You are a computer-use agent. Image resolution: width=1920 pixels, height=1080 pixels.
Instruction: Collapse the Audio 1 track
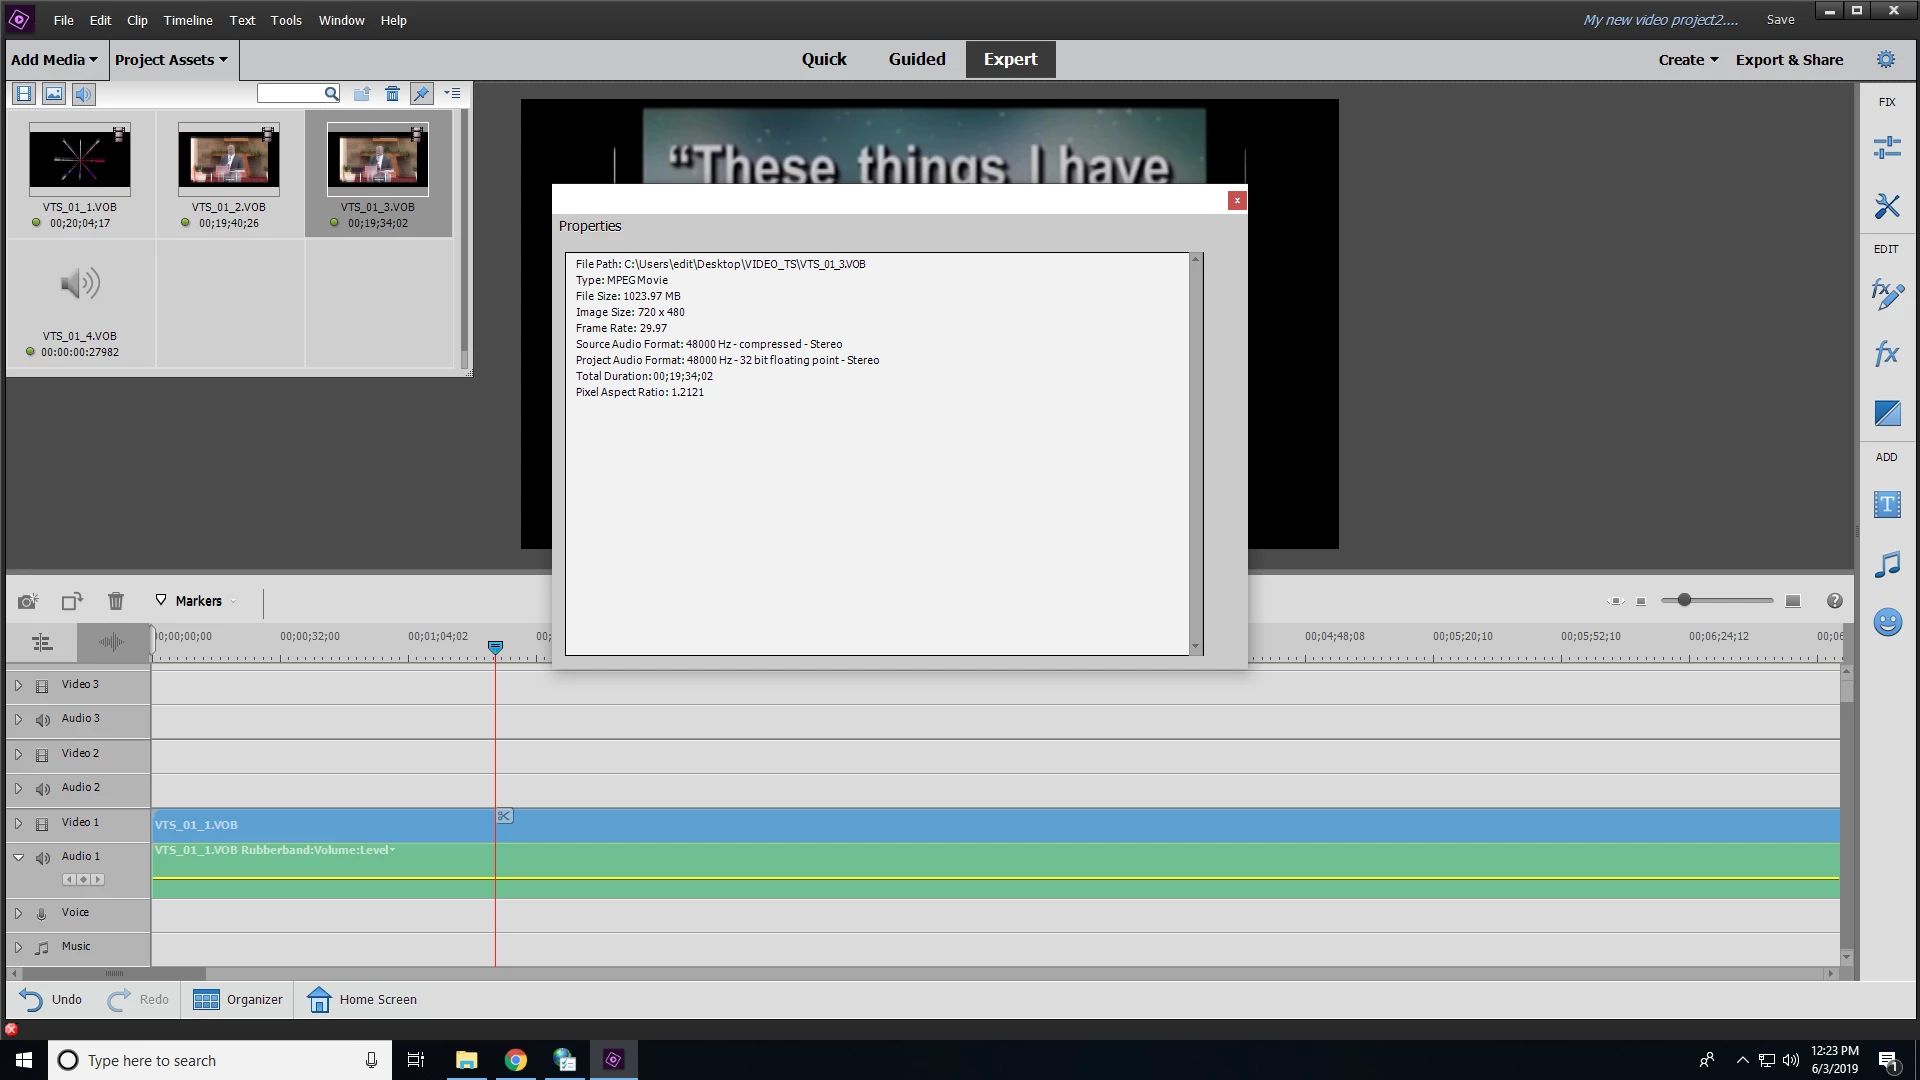point(18,857)
